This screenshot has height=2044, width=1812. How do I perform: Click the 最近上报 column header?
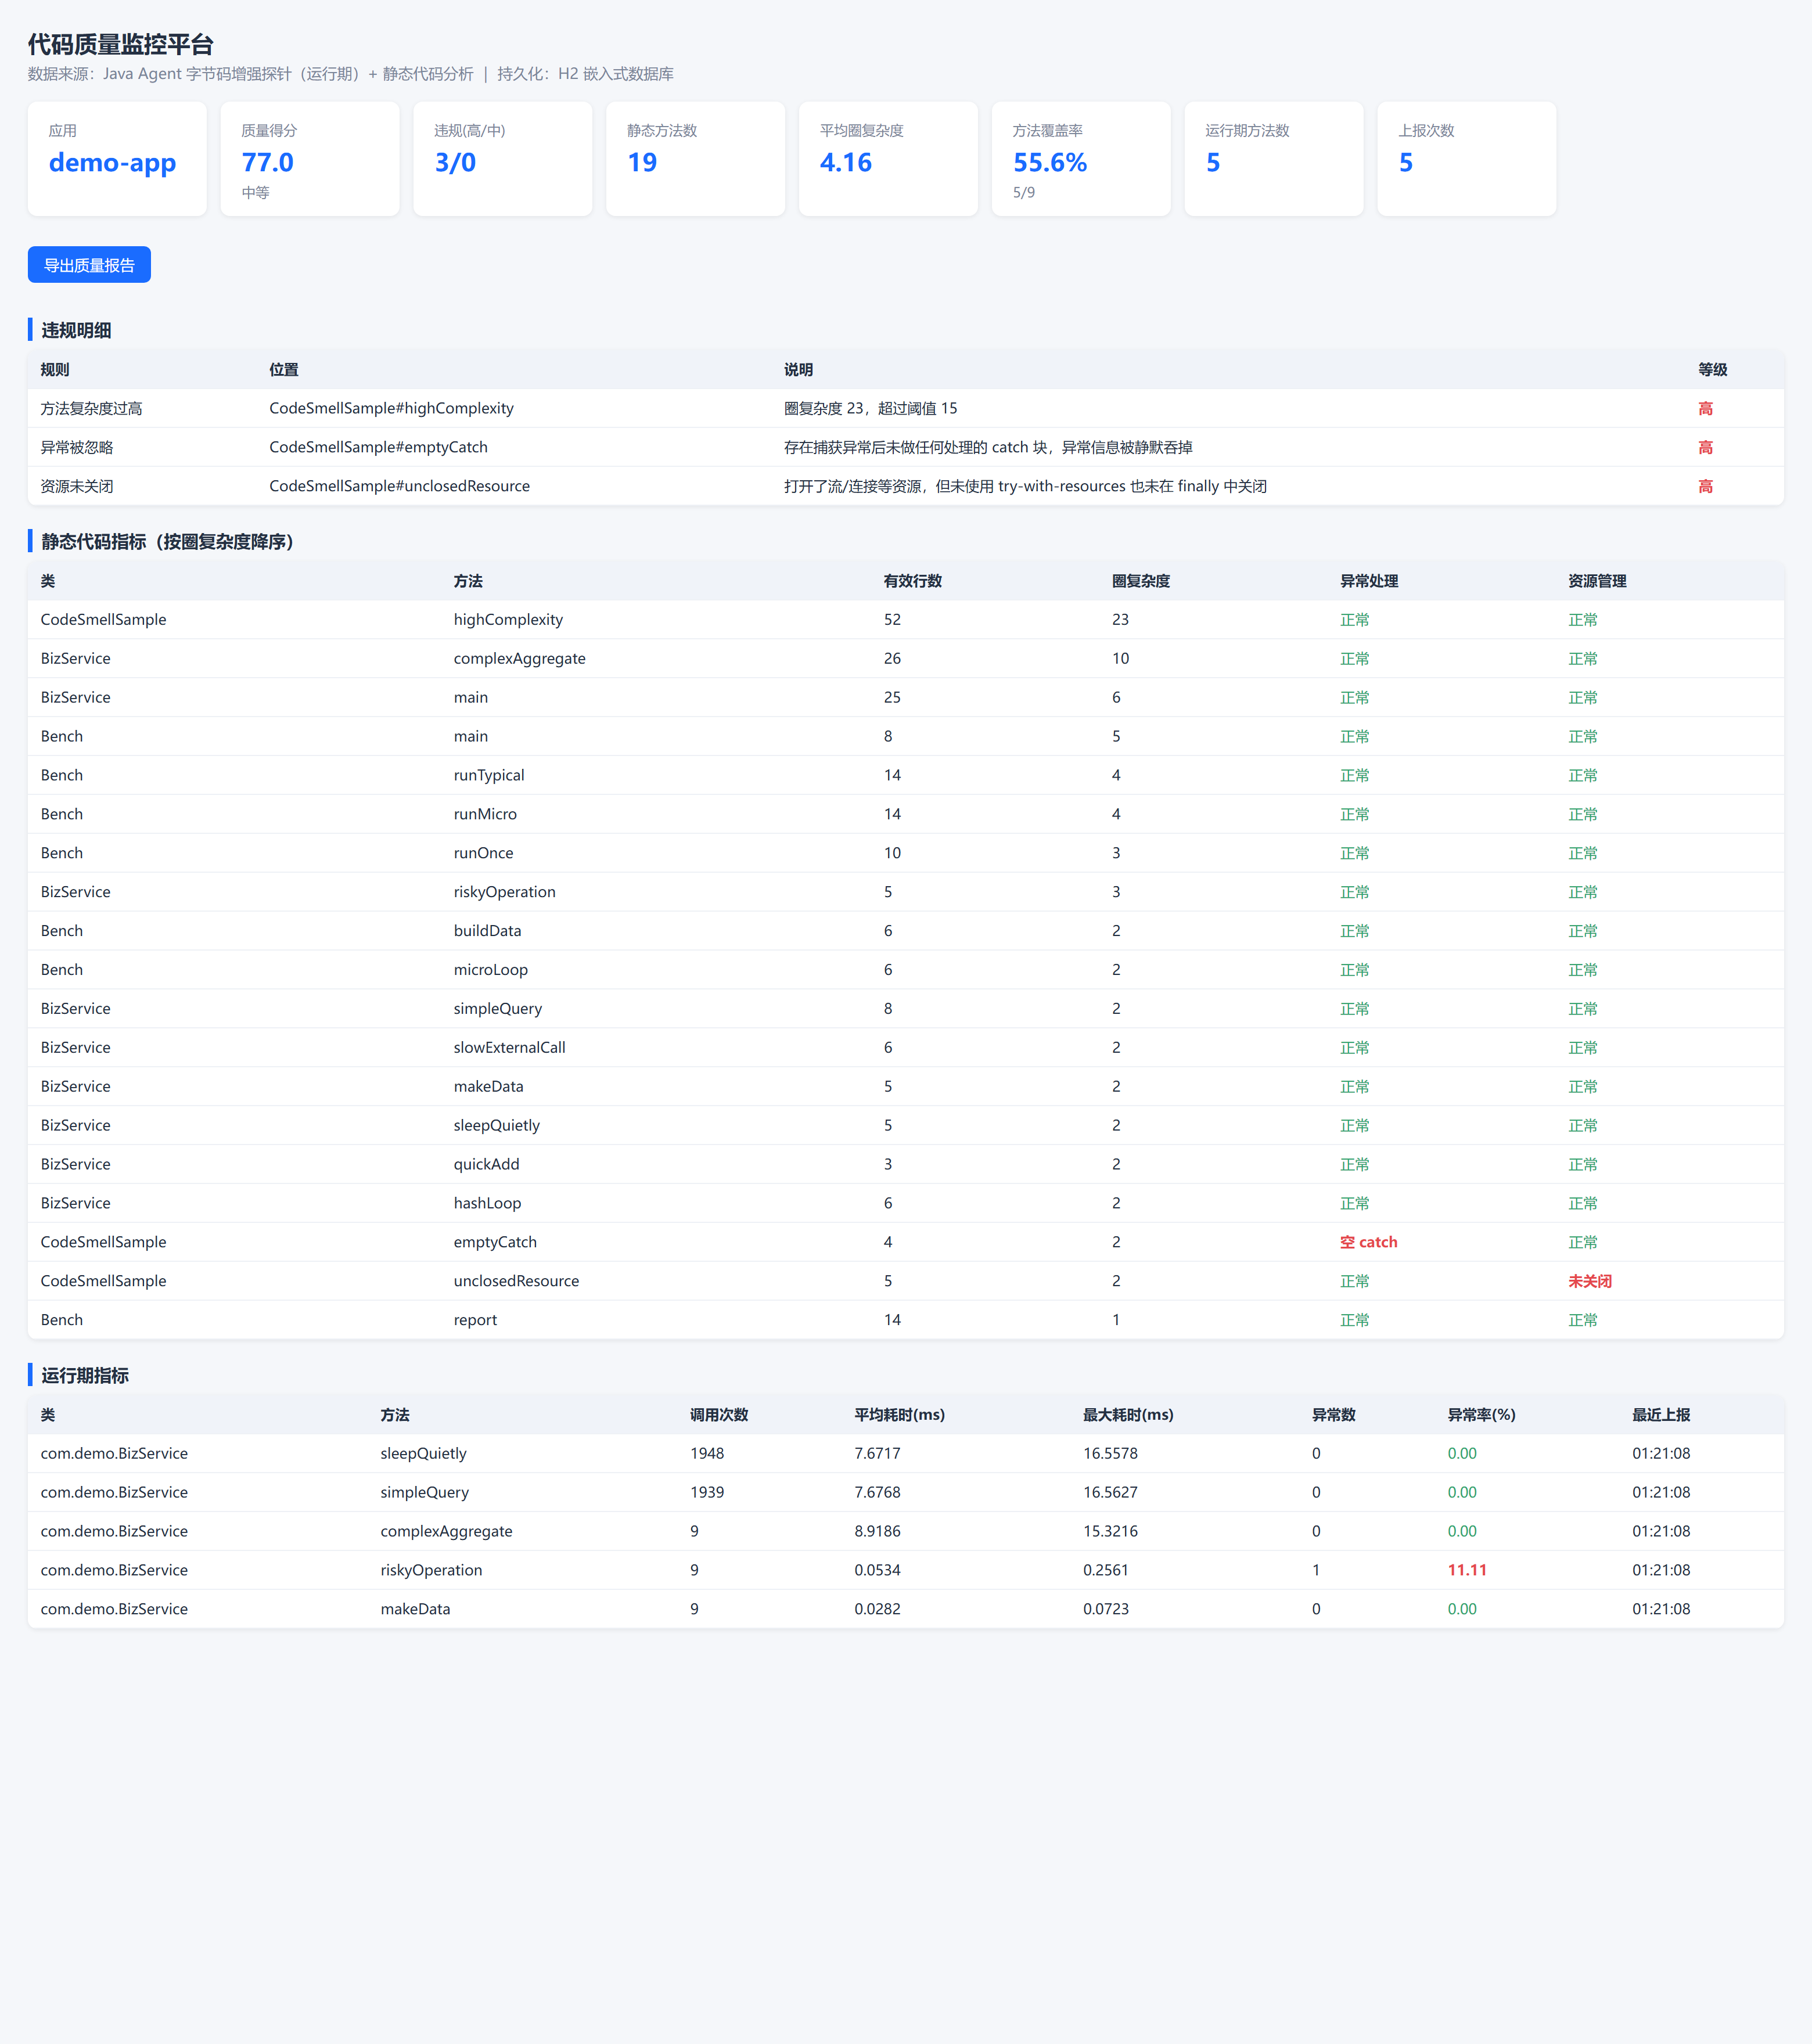1661,1415
